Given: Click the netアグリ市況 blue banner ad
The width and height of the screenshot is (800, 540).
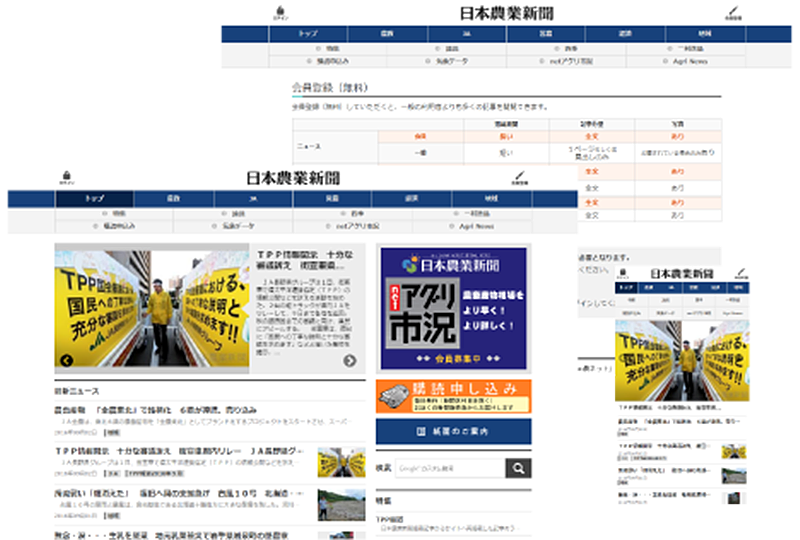Looking at the screenshot, I should pyautogui.click(x=454, y=308).
